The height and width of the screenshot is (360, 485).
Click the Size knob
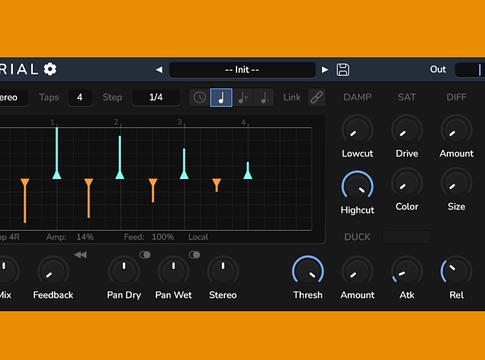(456, 183)
